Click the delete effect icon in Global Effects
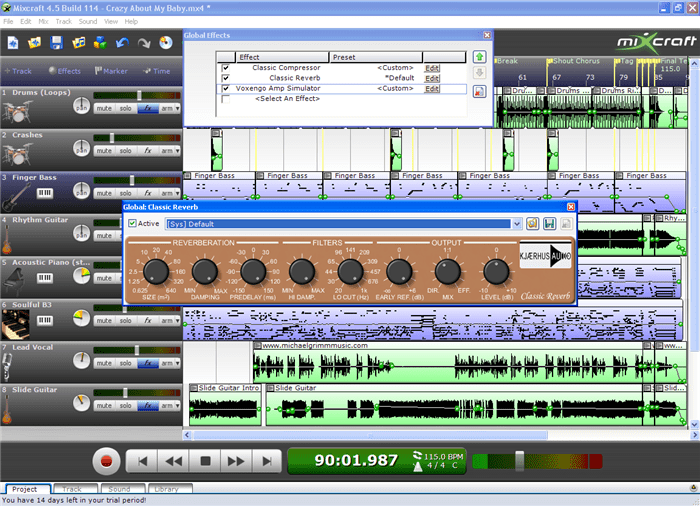 click(479, 92)
